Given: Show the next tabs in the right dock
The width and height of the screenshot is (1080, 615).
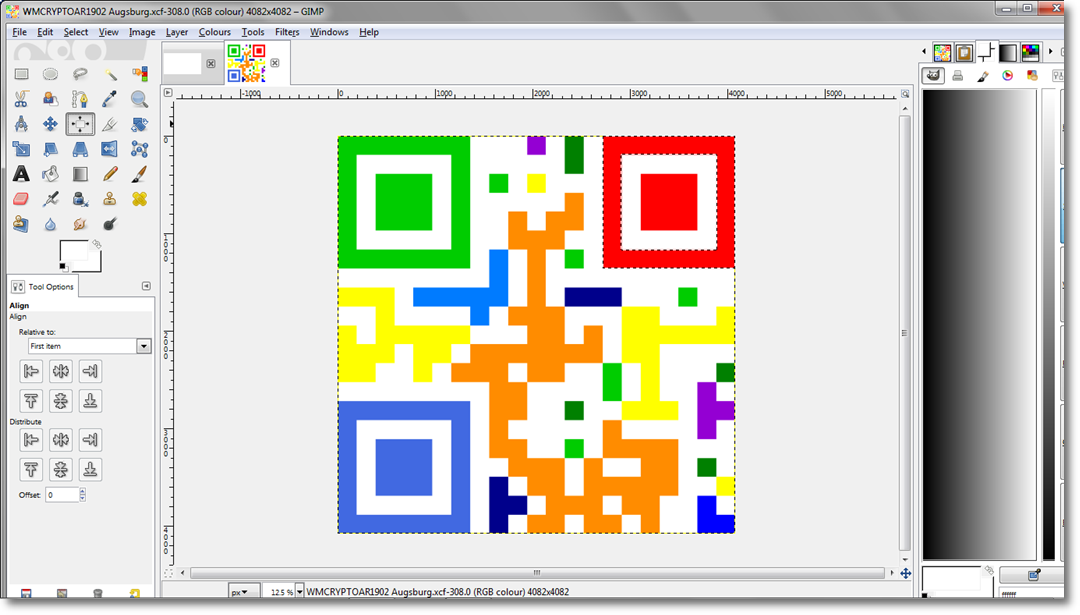Looking at the screenshot, I should click(1050, 52).
